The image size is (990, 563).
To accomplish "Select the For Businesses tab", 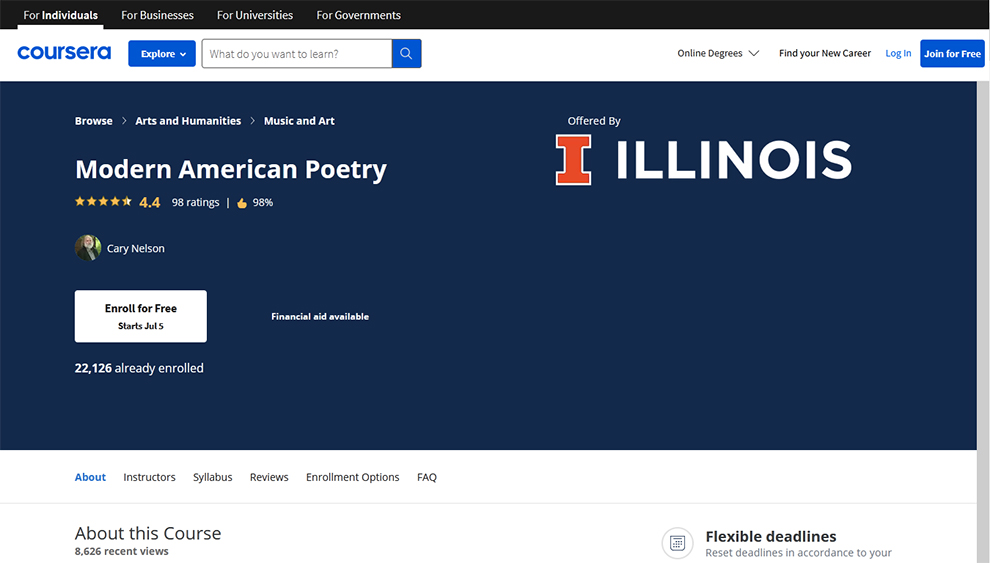I will [x=157, y=15].
